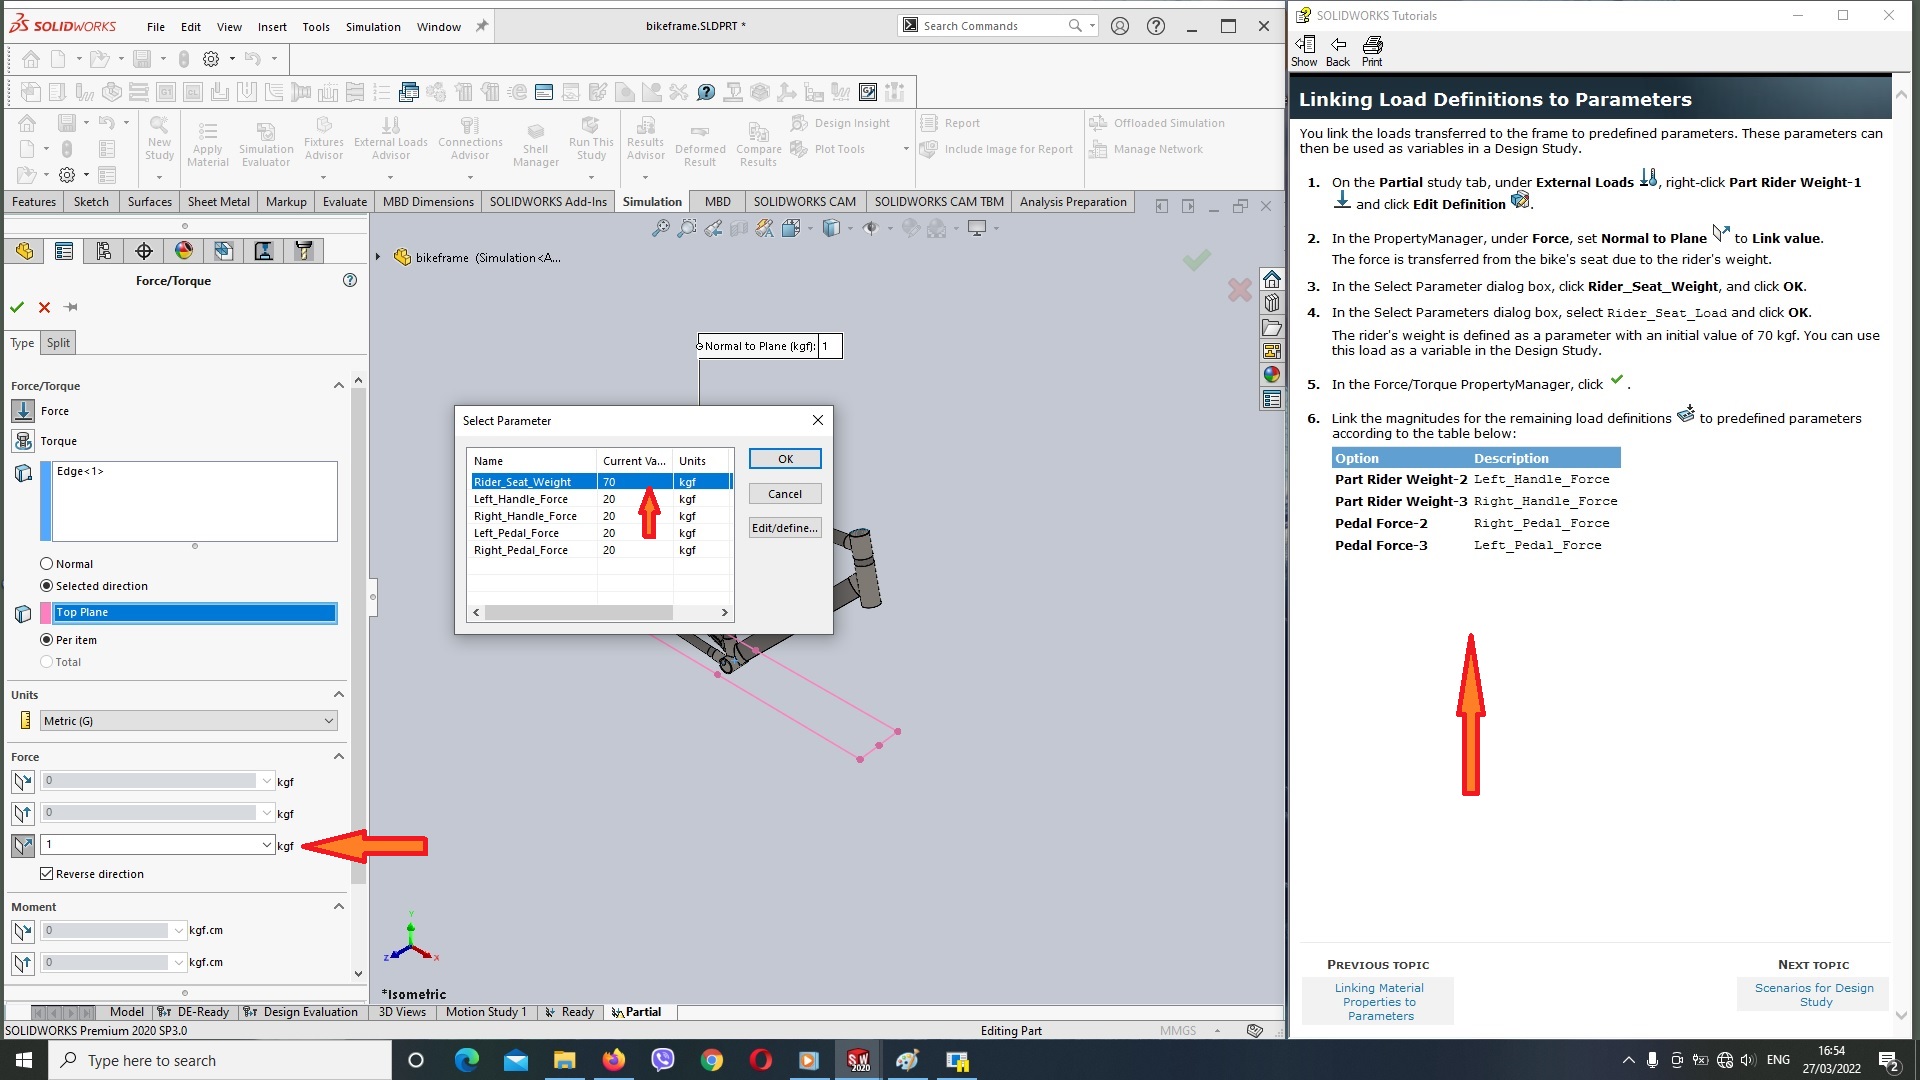Toggle Normal to Plane force button

click(23, 845)
